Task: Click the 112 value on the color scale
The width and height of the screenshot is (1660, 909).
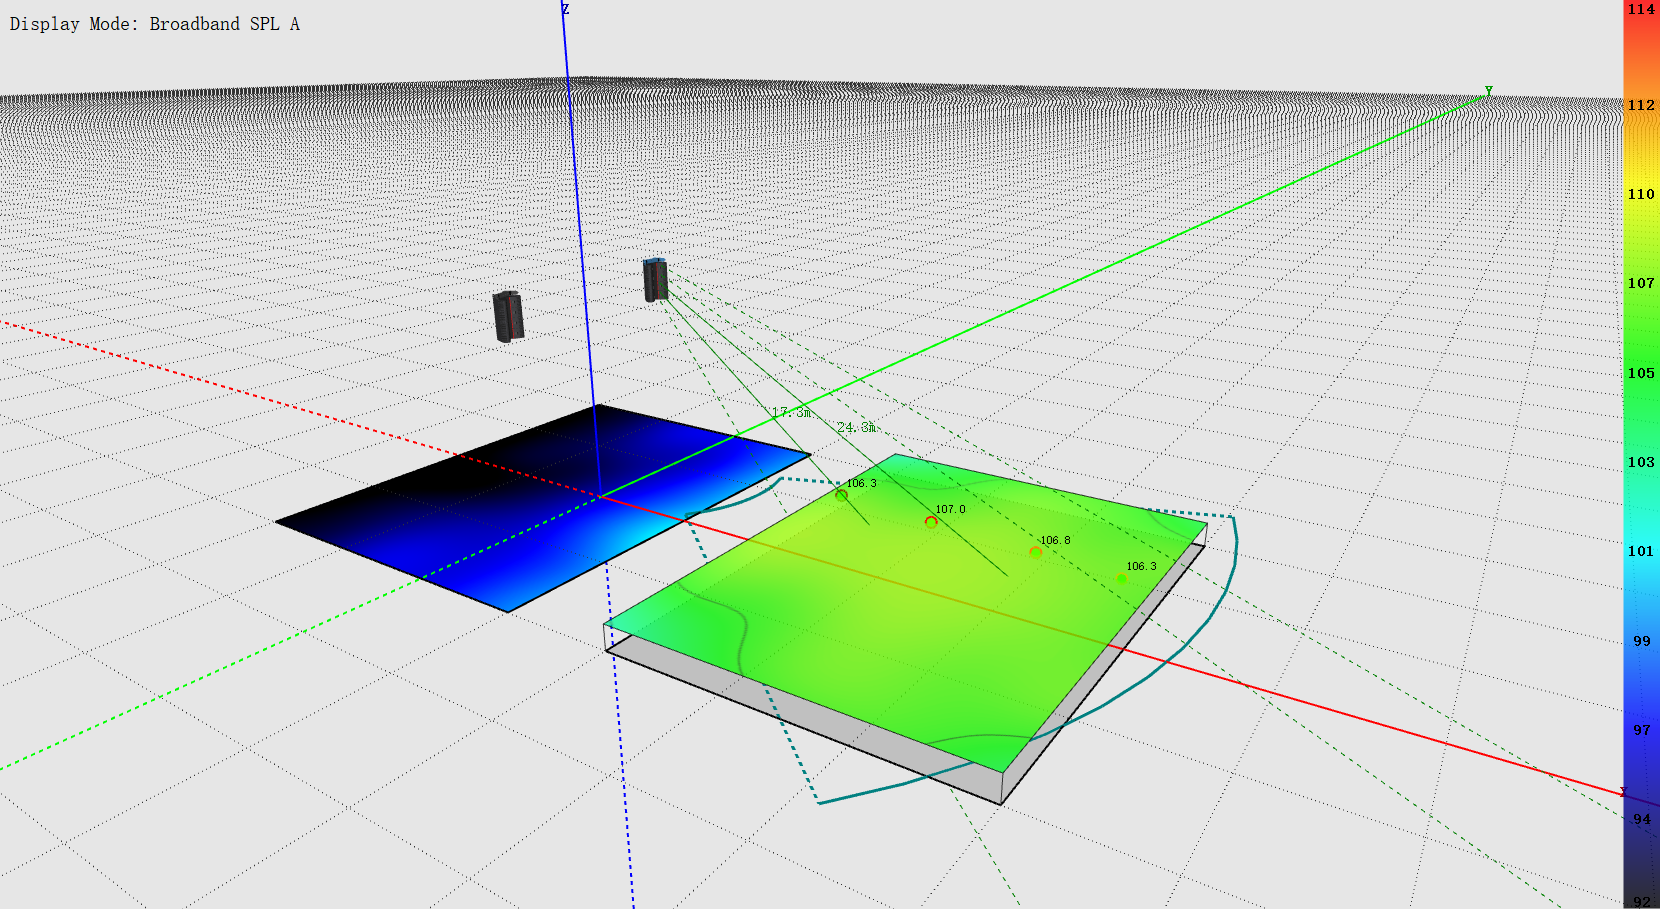Action: click(x=1641, y=105)
